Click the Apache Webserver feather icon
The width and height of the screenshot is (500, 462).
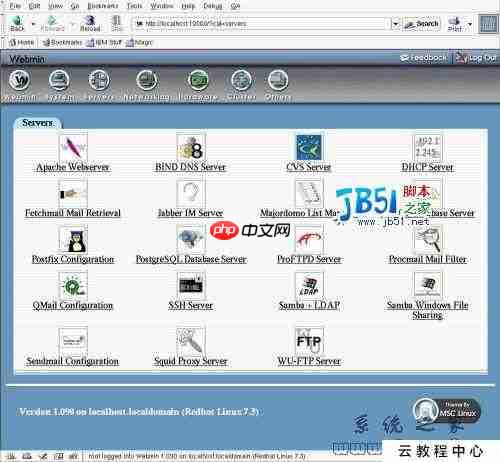tap(73, 147)
